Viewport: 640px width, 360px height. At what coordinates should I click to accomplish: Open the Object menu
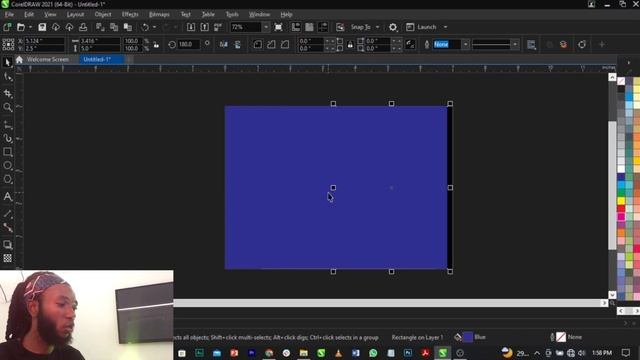pyautogui.click(x=103, y=14)
